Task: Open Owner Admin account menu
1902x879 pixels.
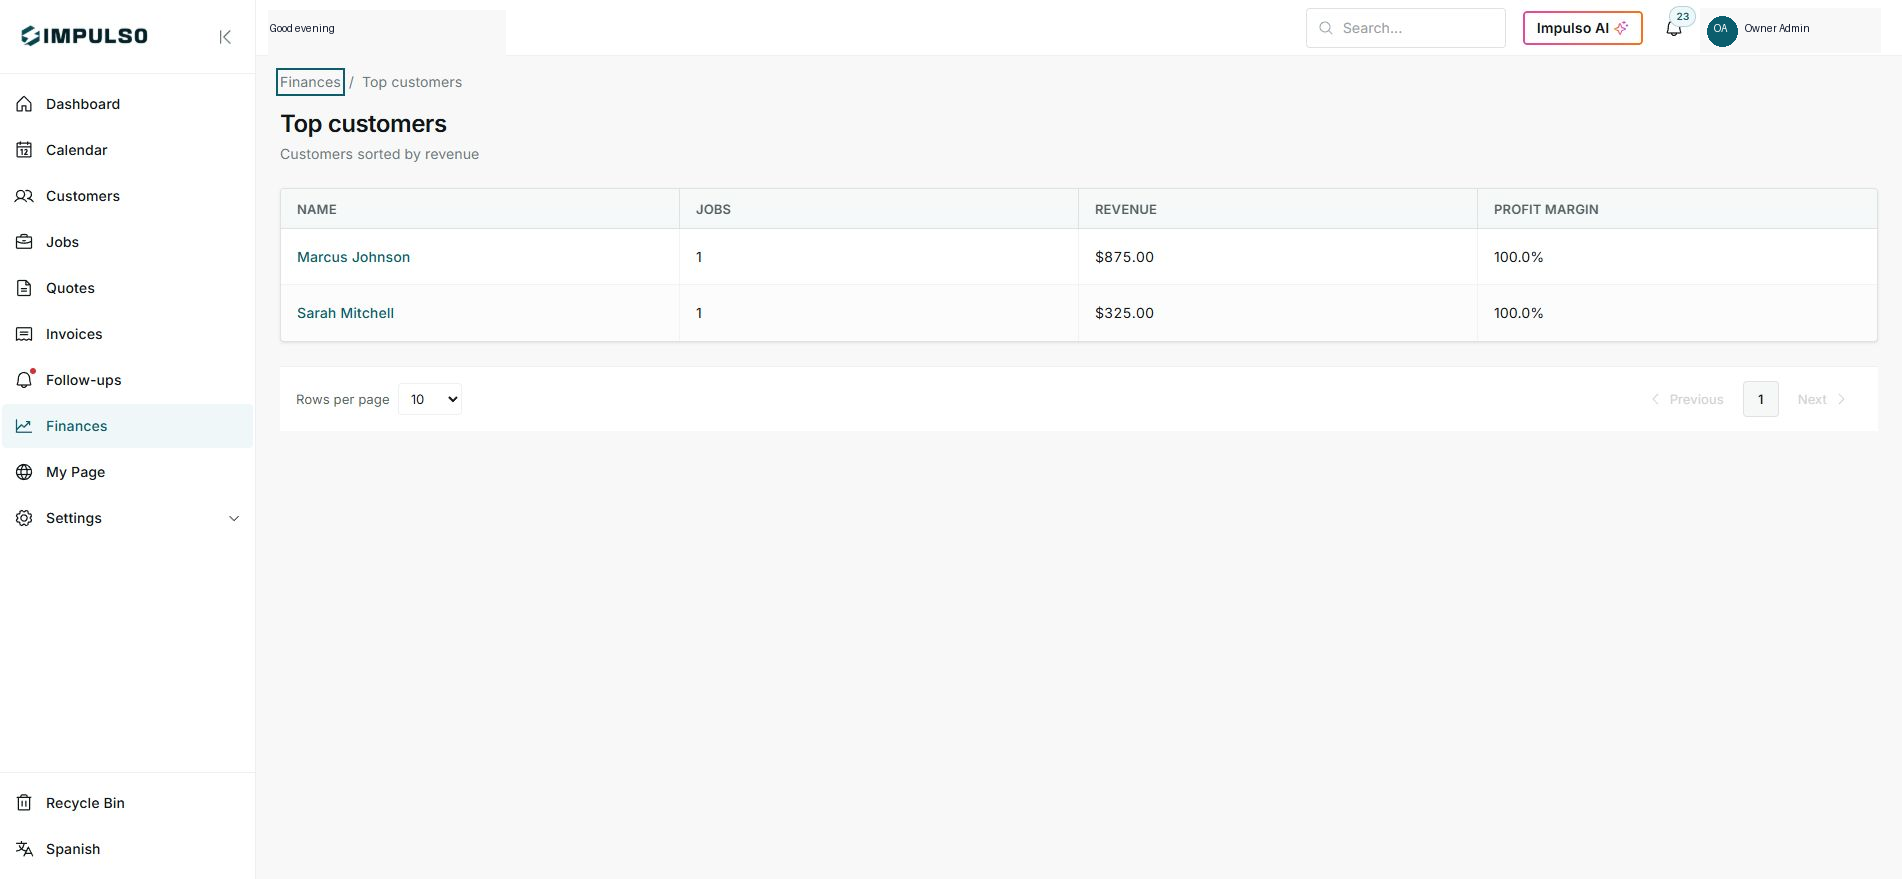Action: pos(1790,29)
